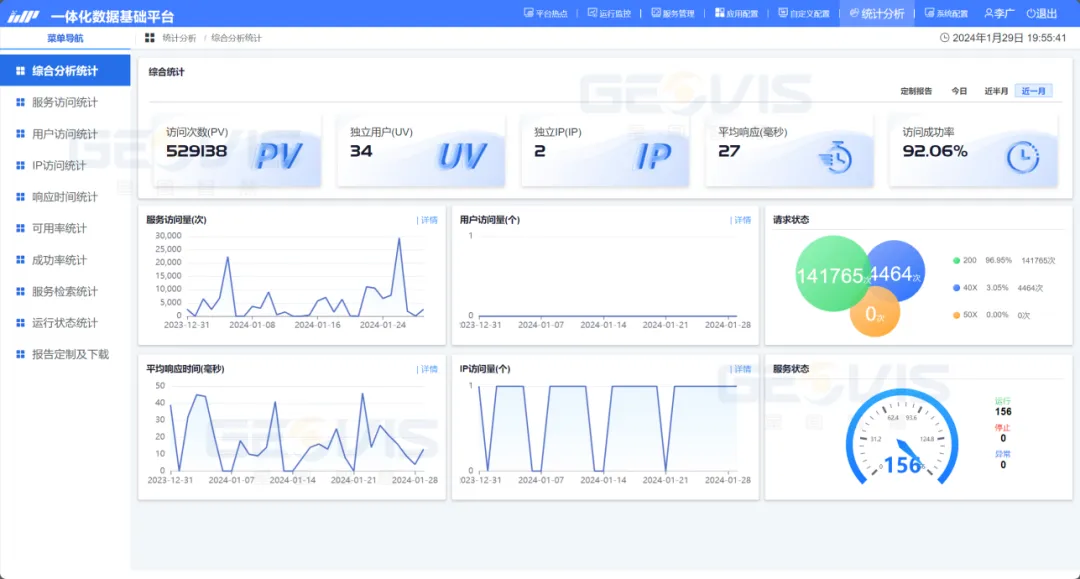
Task: Click 详情 link on 服务访问量 chart
Action: point(428,220)
